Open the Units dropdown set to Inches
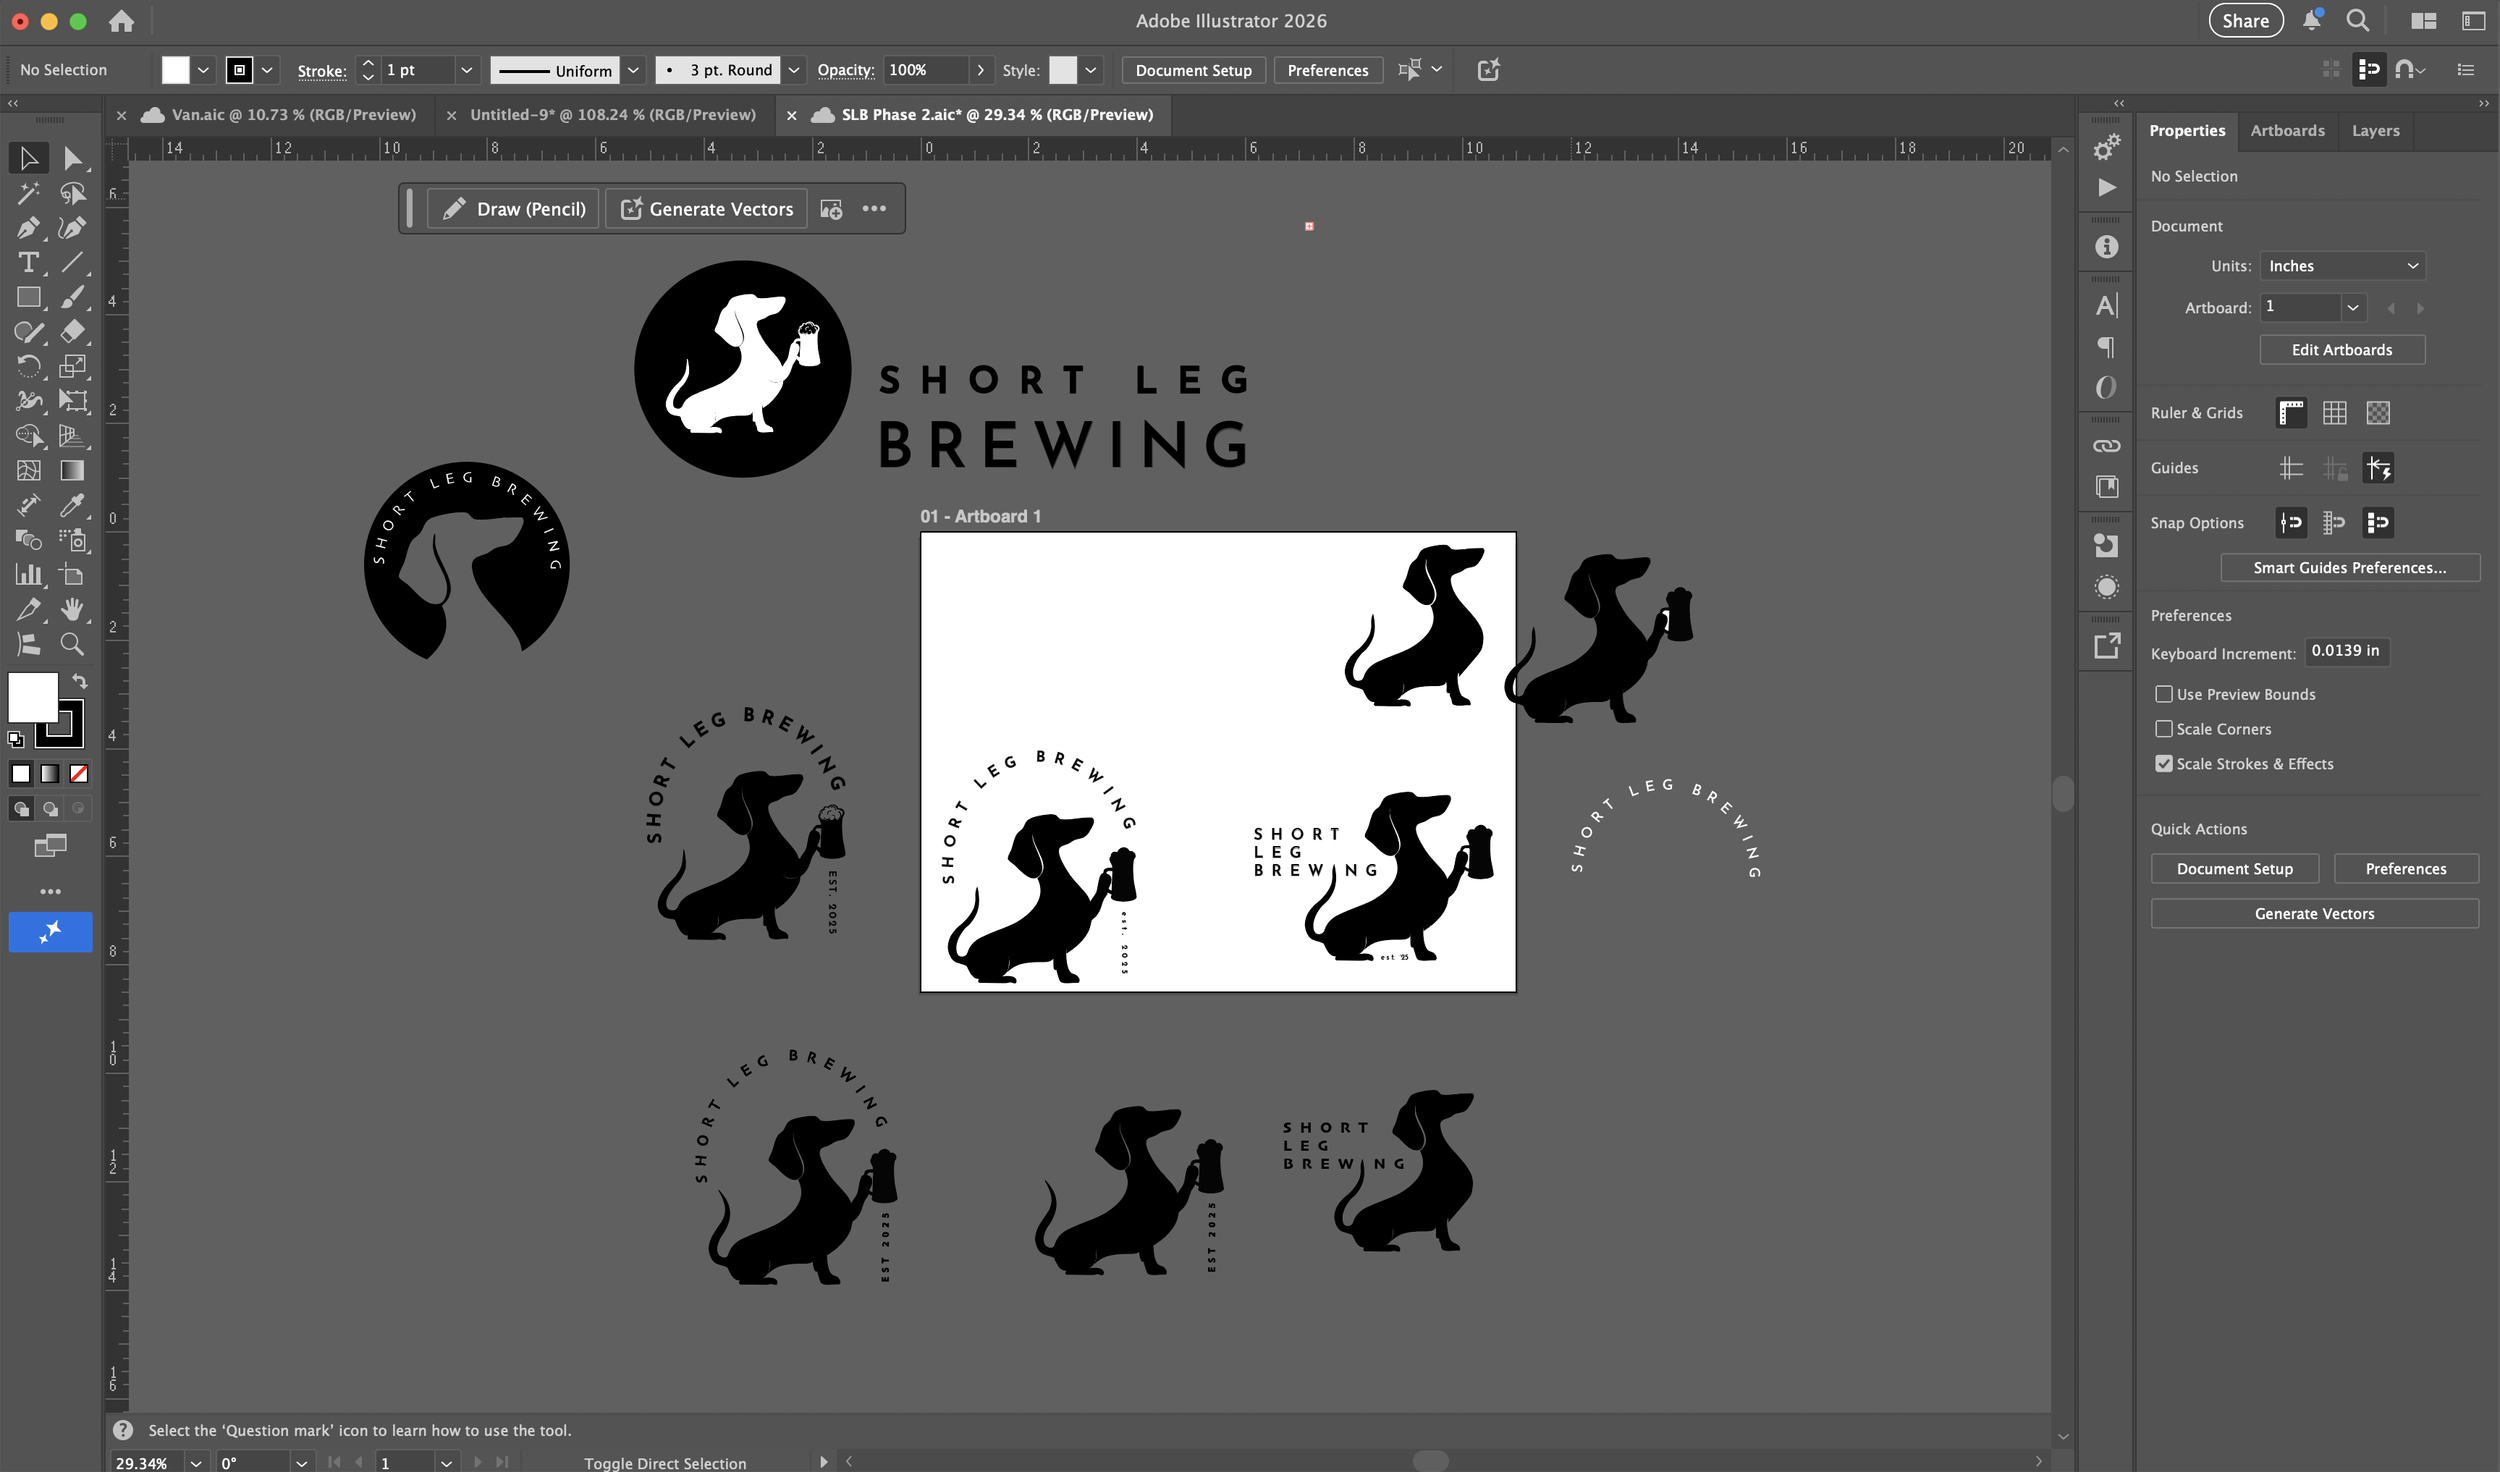The width and height of the screenshot is (2500, 1472). tap(2342, 266)
